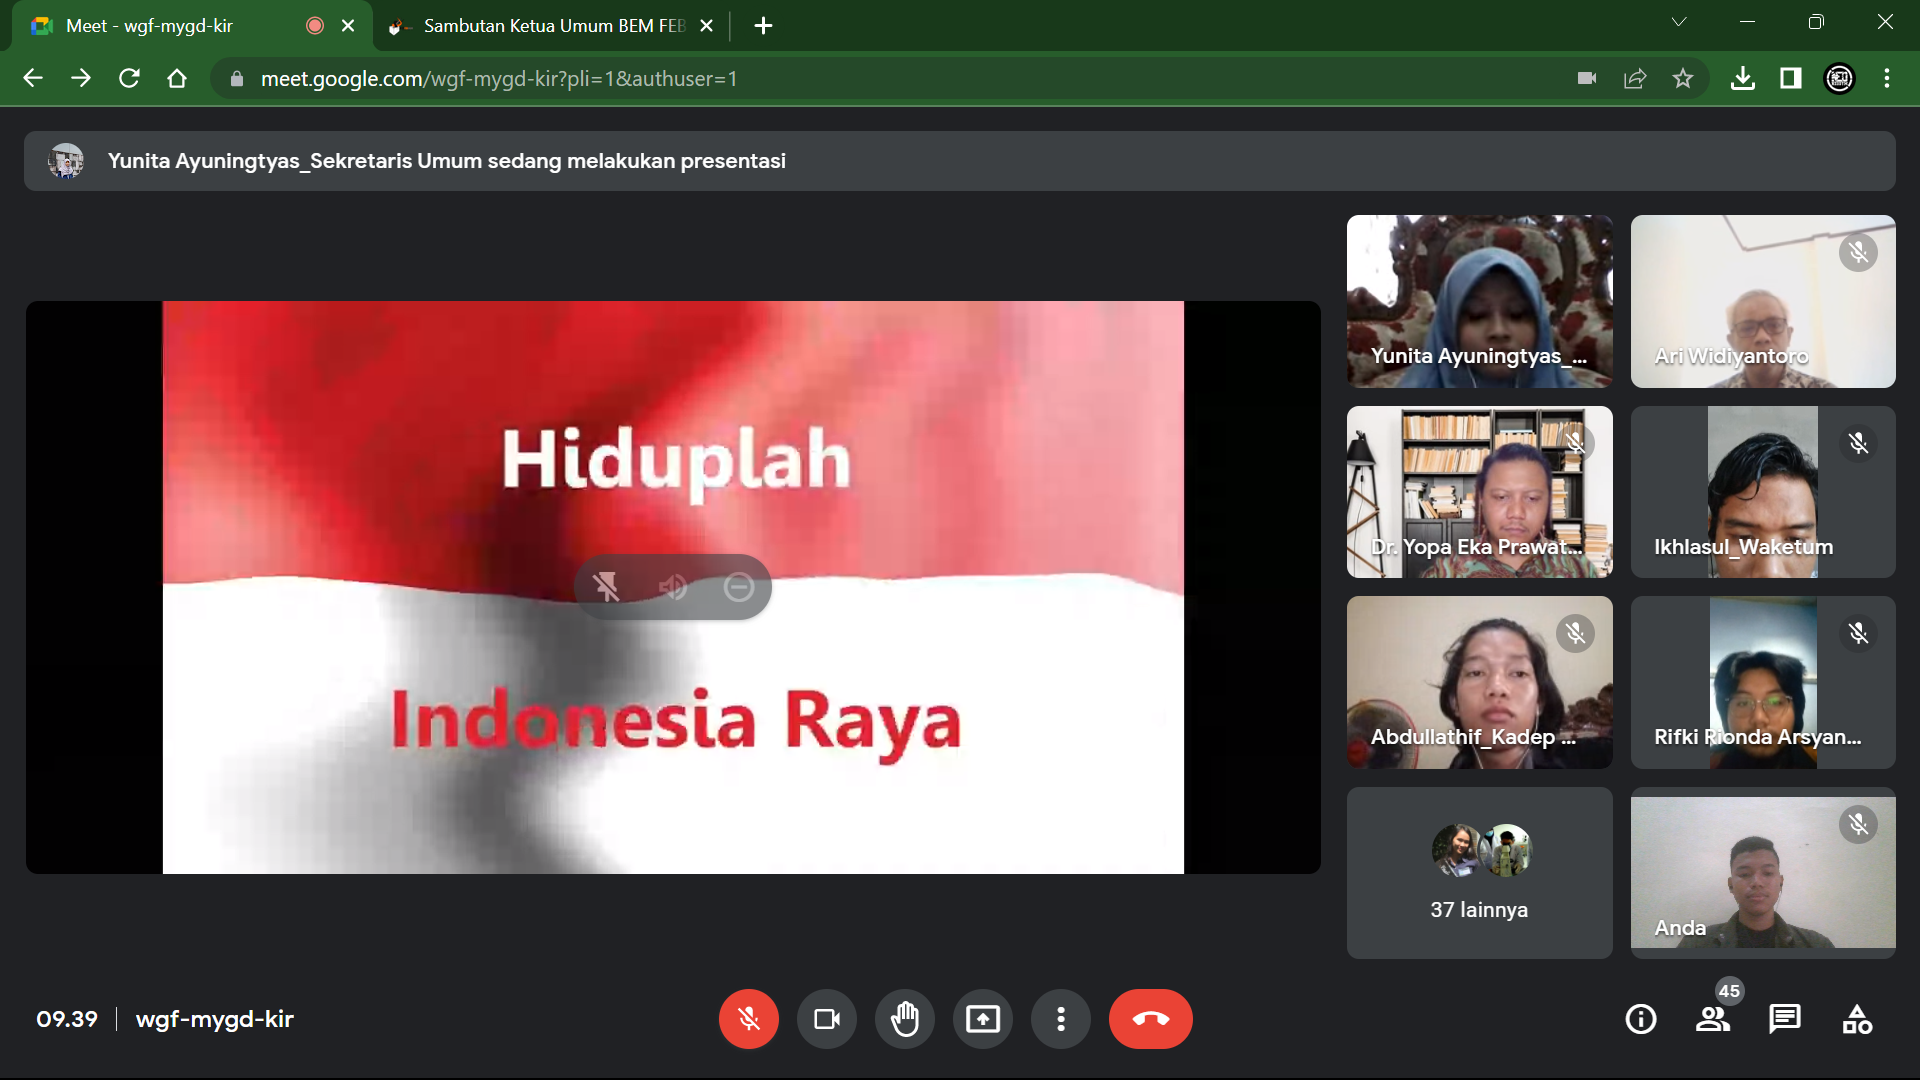Raise hand in the meeting

coord(904,1019)
